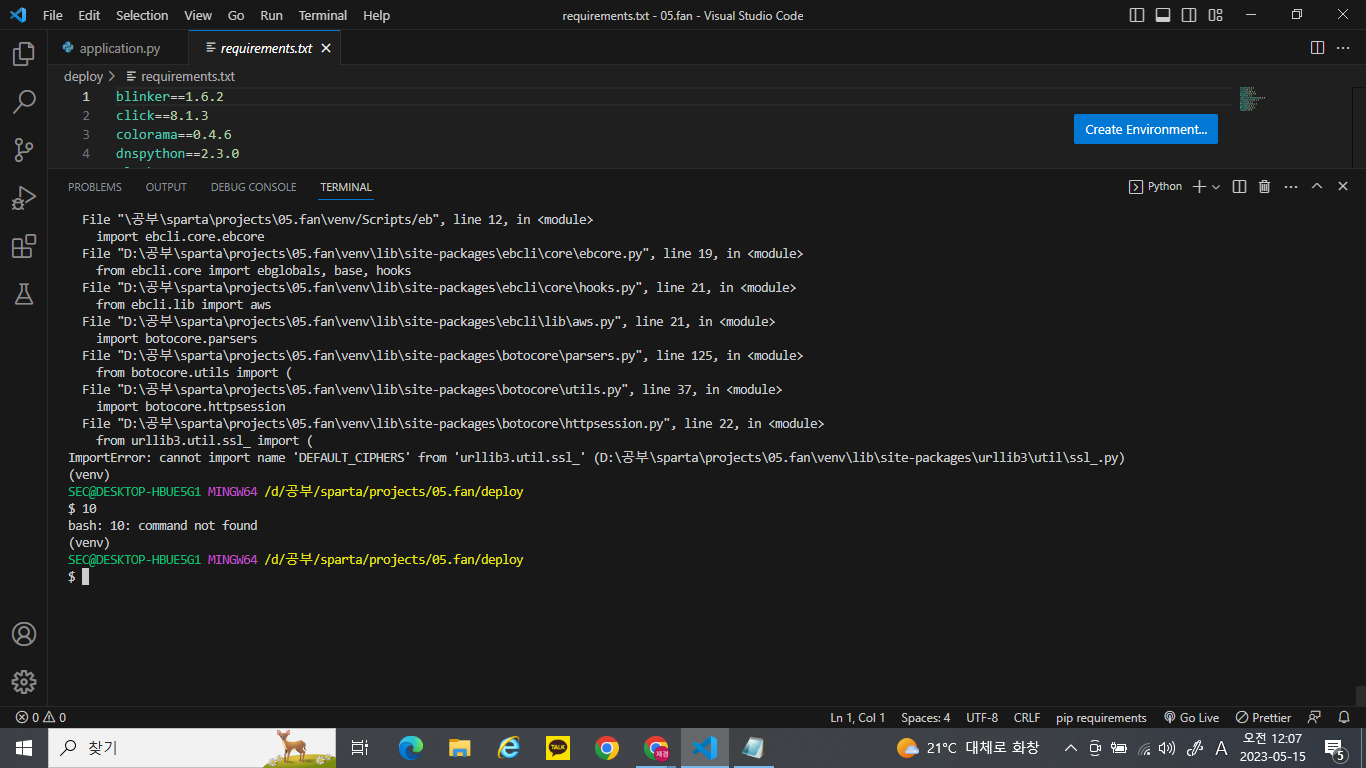The height and width of the screenshot is (768, 1366).
Task: Change the UTF-8 file encoding
Action: click(982, 717)
